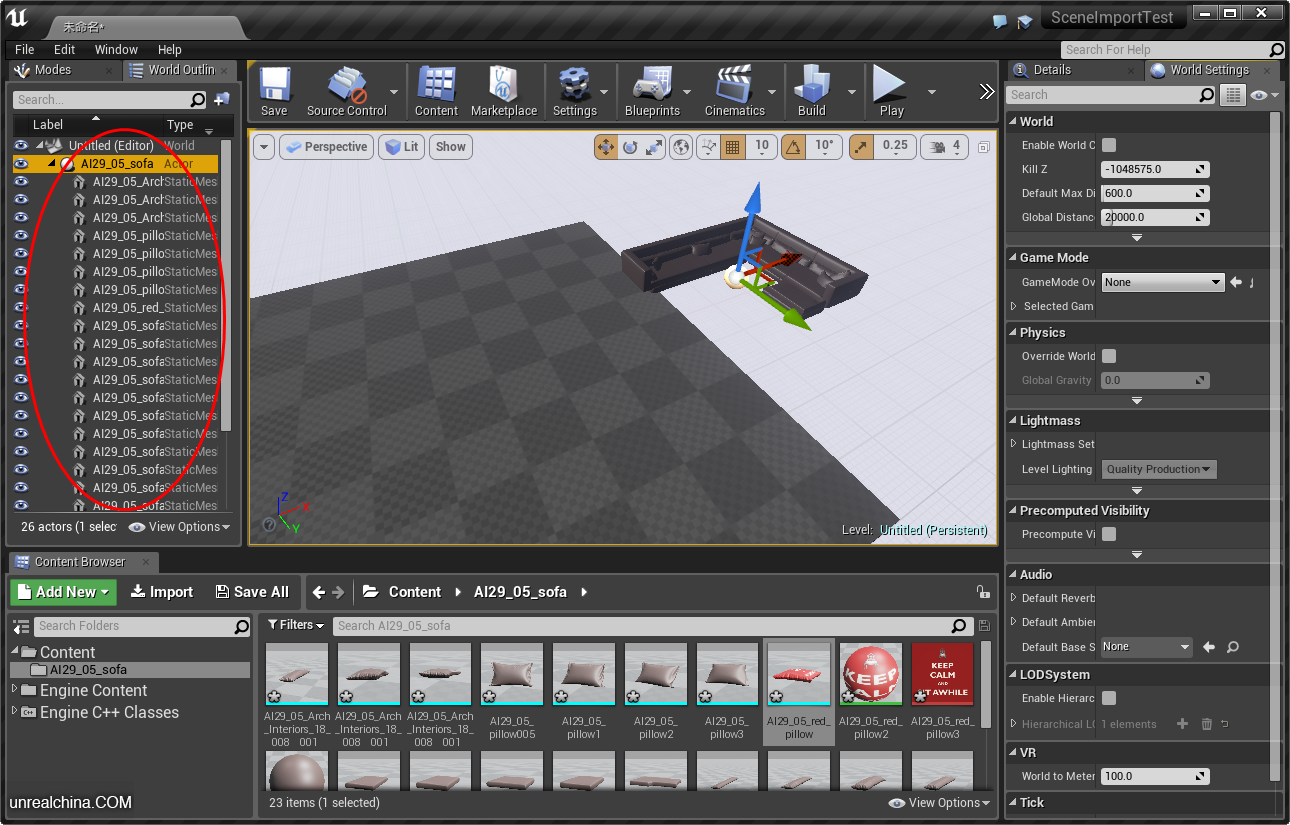Click the Import button
Screen dimensions: 1290x825
(162, 592)
